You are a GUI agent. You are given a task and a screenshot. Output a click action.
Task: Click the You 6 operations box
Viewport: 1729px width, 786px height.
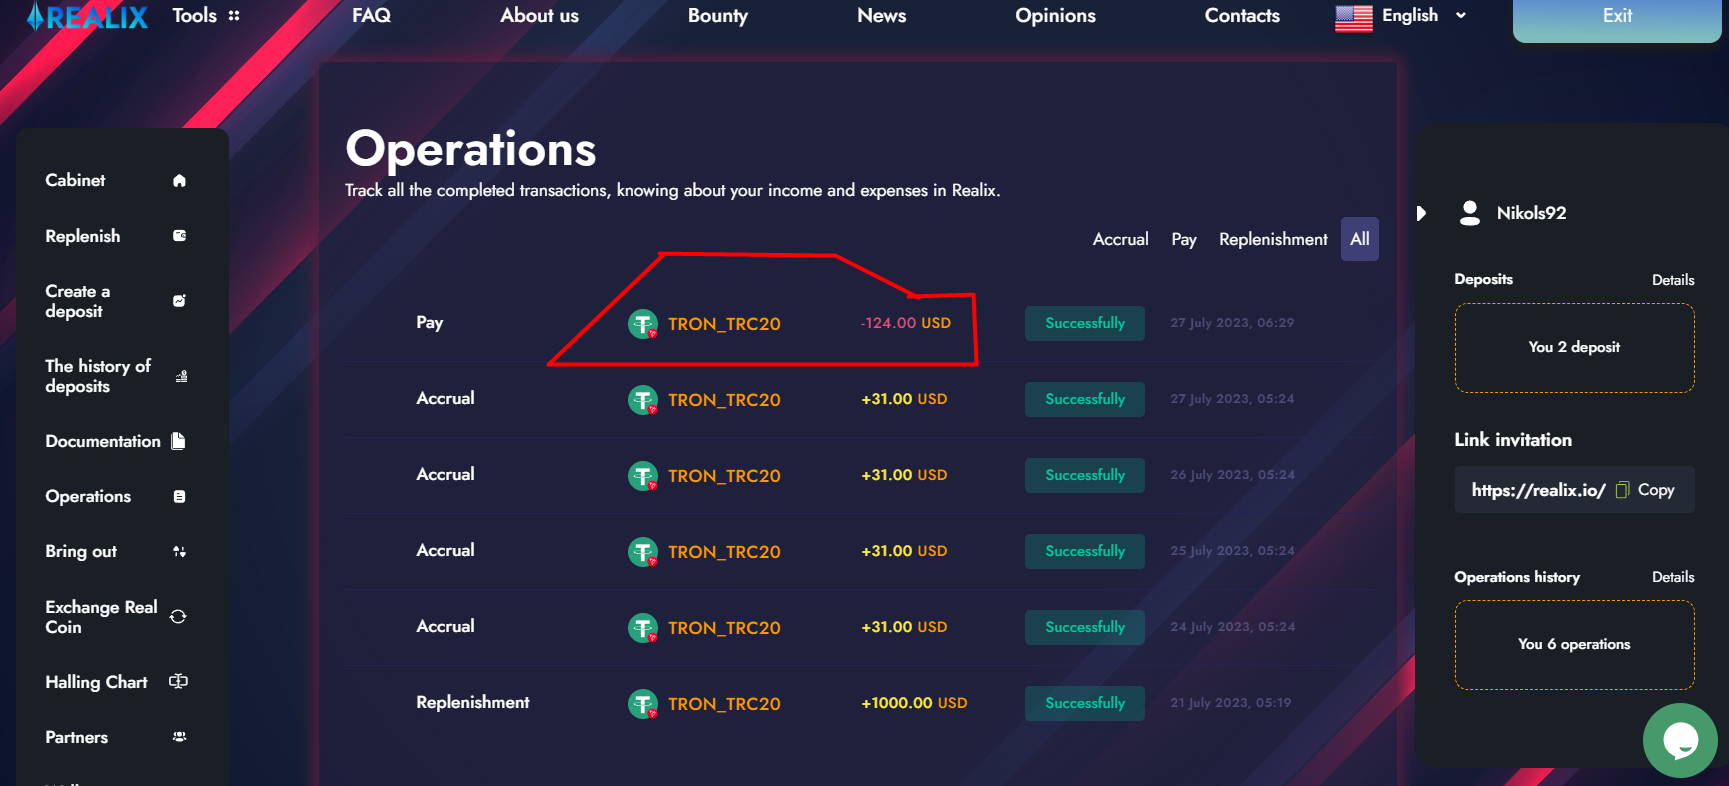pyautogui.click(x=1574, y=645)
